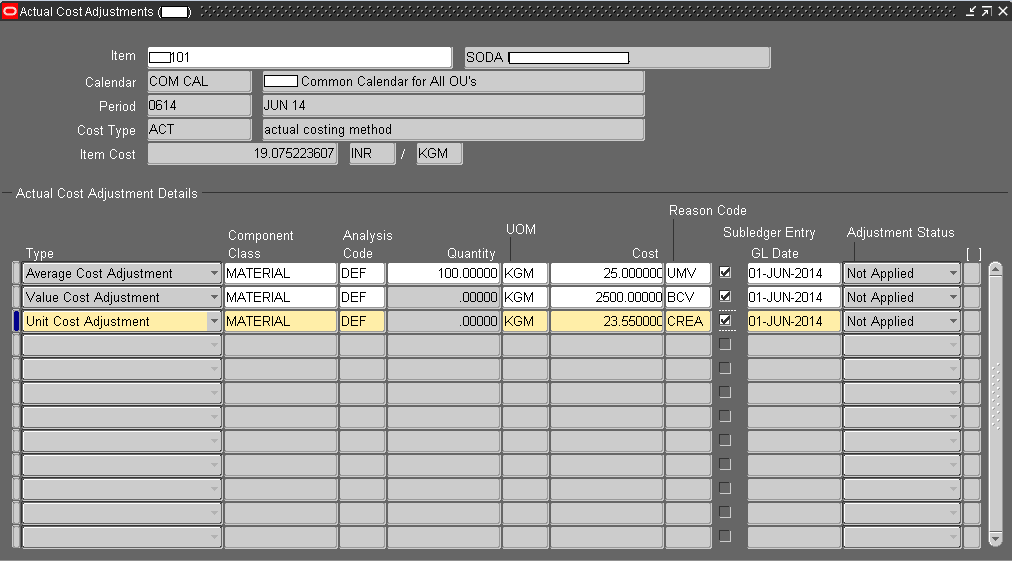Click Component Class MATERIAL in Unit Cost row
Screen dimensions: 1012x561
click(280, 321)
